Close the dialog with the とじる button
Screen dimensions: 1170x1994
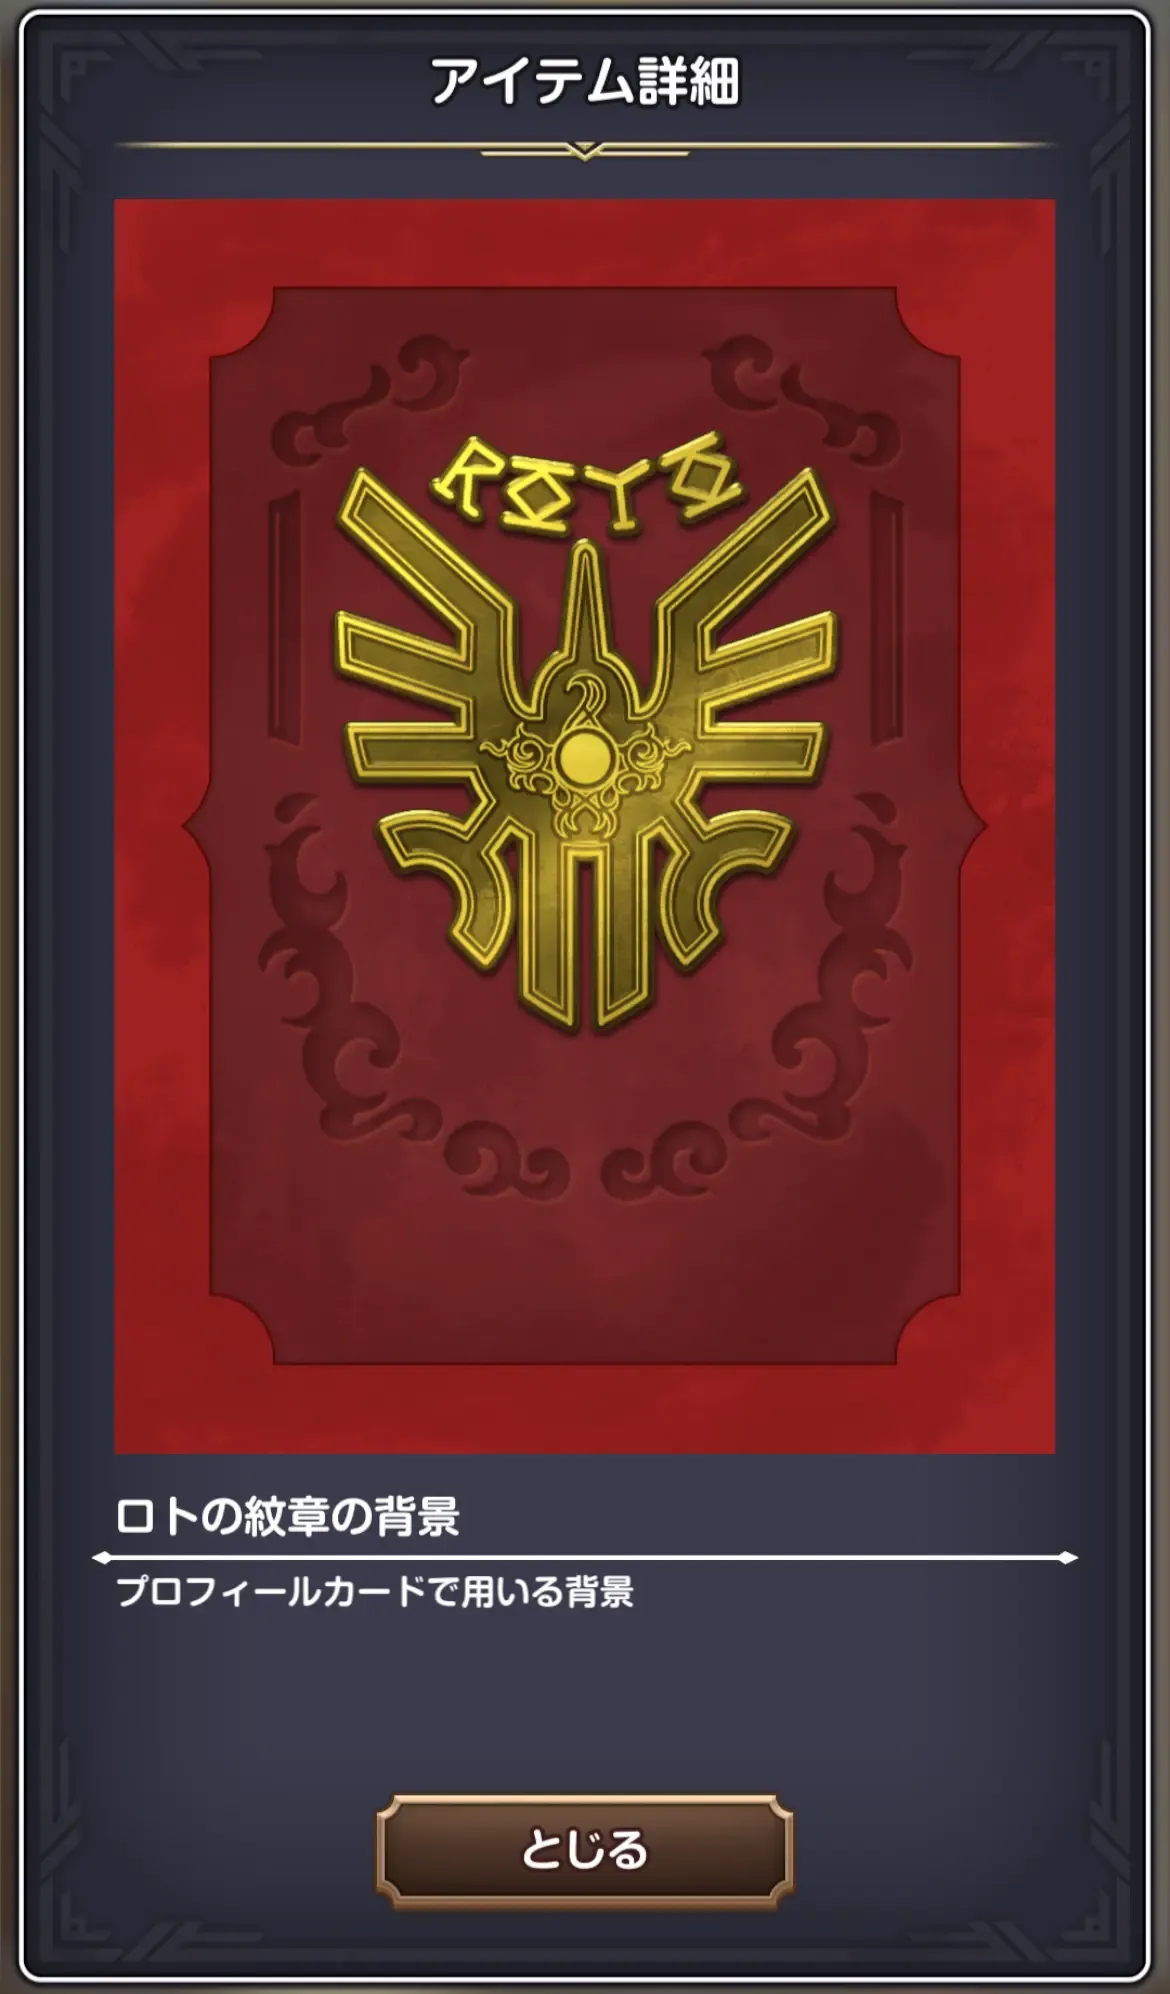pyautogui.click(x=584, y=1850)
